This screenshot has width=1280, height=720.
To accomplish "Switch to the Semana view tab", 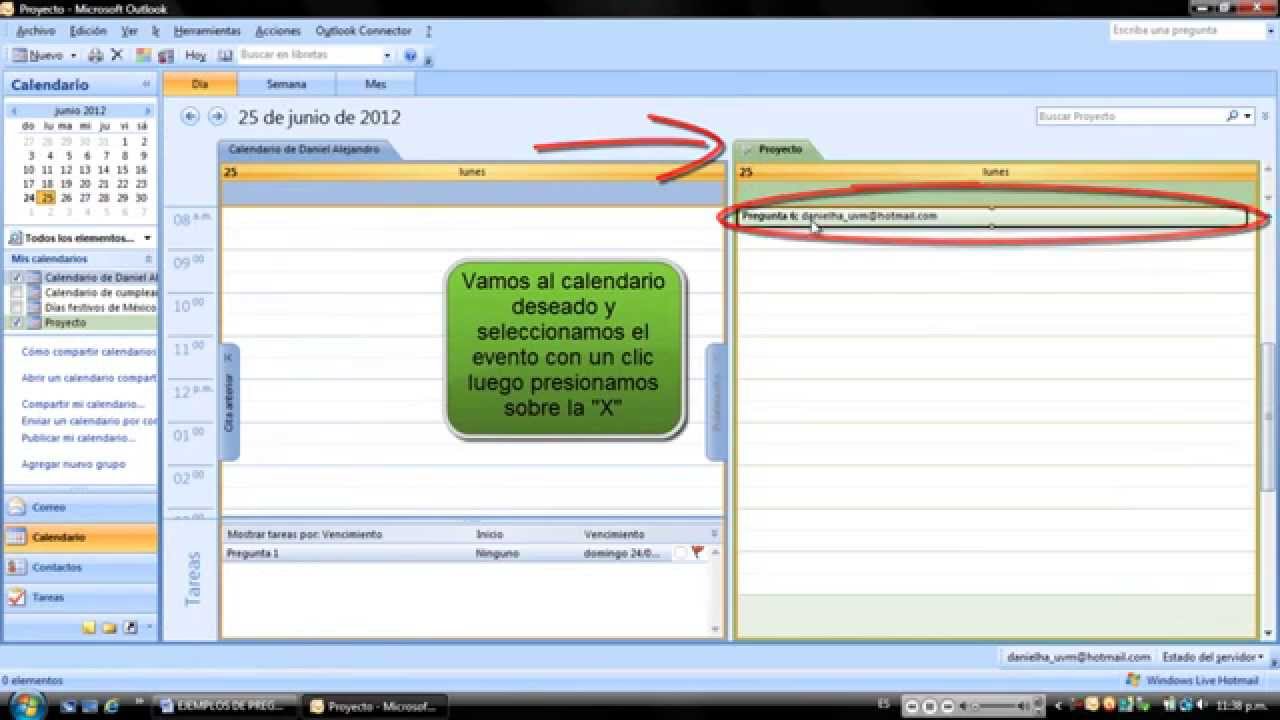I will tap(286, 84).
